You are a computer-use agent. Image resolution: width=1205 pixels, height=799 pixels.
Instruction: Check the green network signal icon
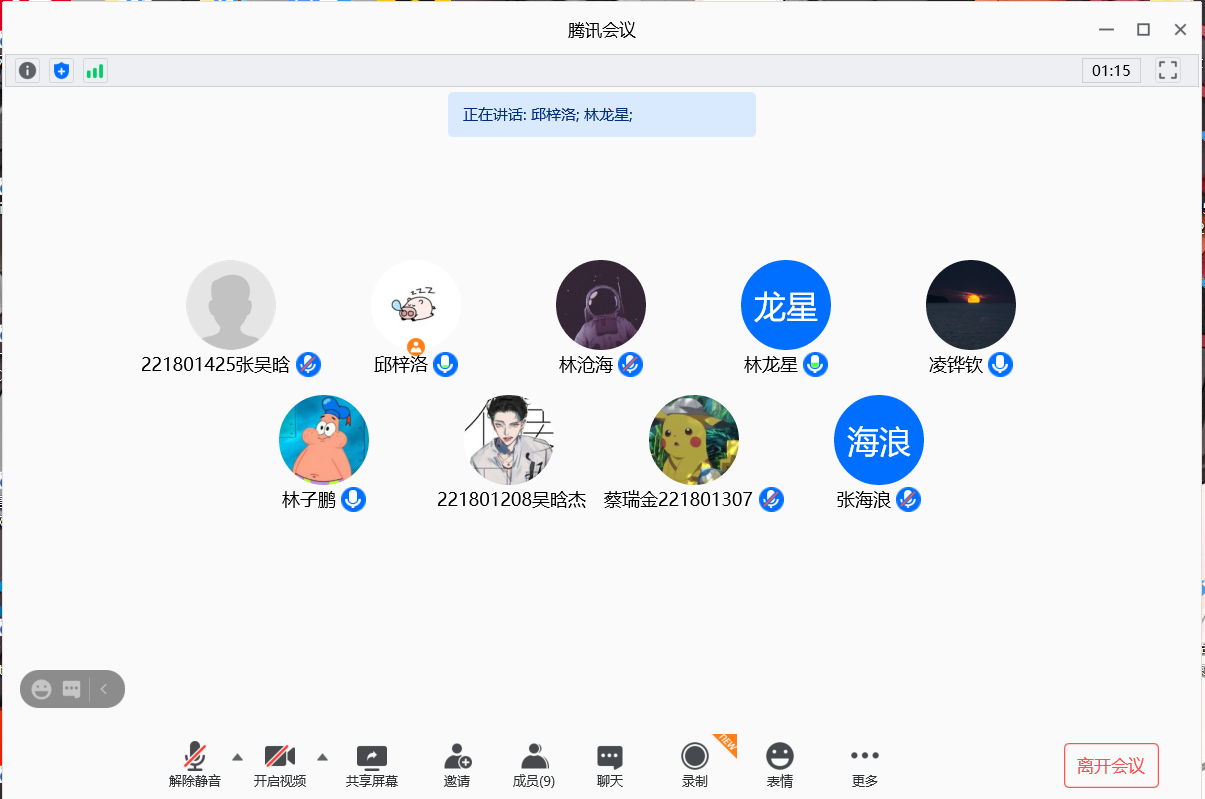(95, 71)
